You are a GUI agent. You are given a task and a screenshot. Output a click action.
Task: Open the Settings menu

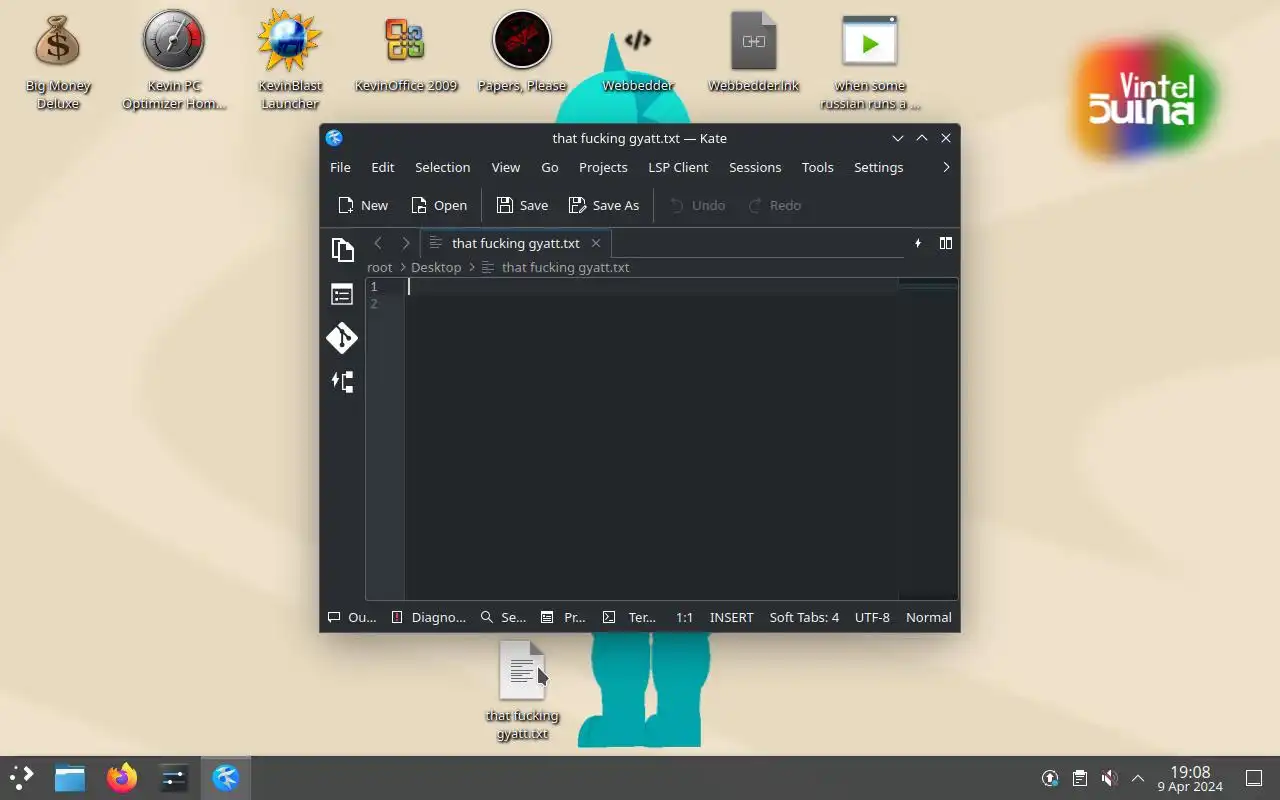[x=879, y=167]
